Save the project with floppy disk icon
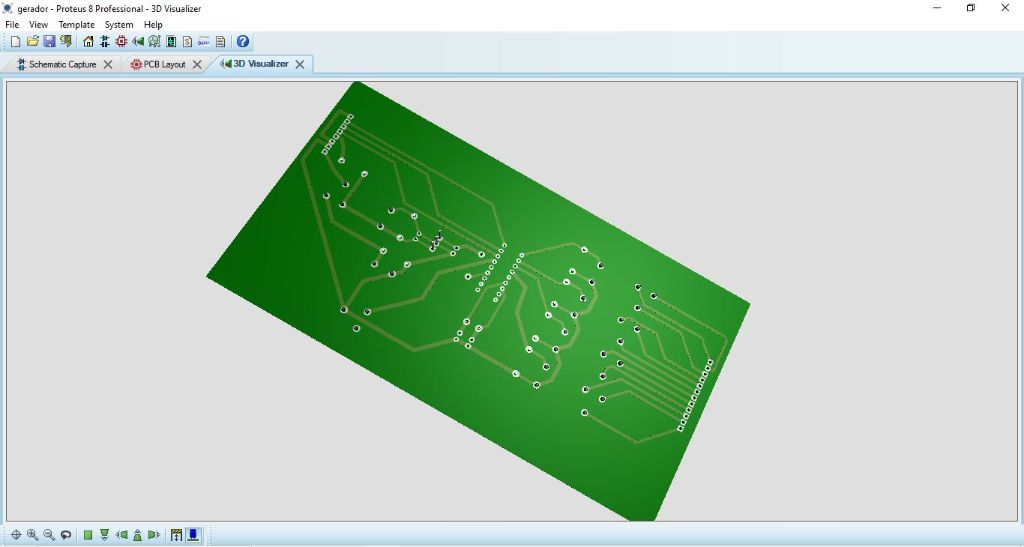 coord(49,42)
